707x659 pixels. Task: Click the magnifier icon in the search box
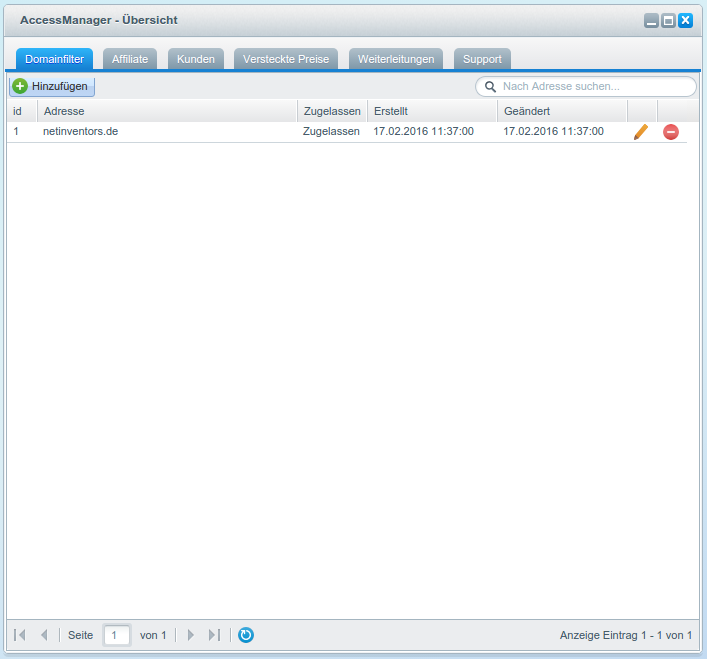pyautogui.click(x=490, y=87)
